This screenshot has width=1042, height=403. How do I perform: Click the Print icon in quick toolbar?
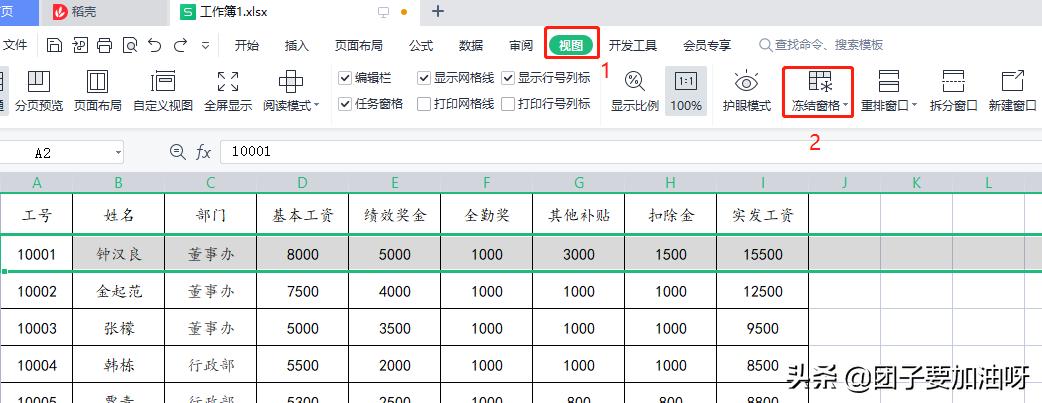[104, 45]
